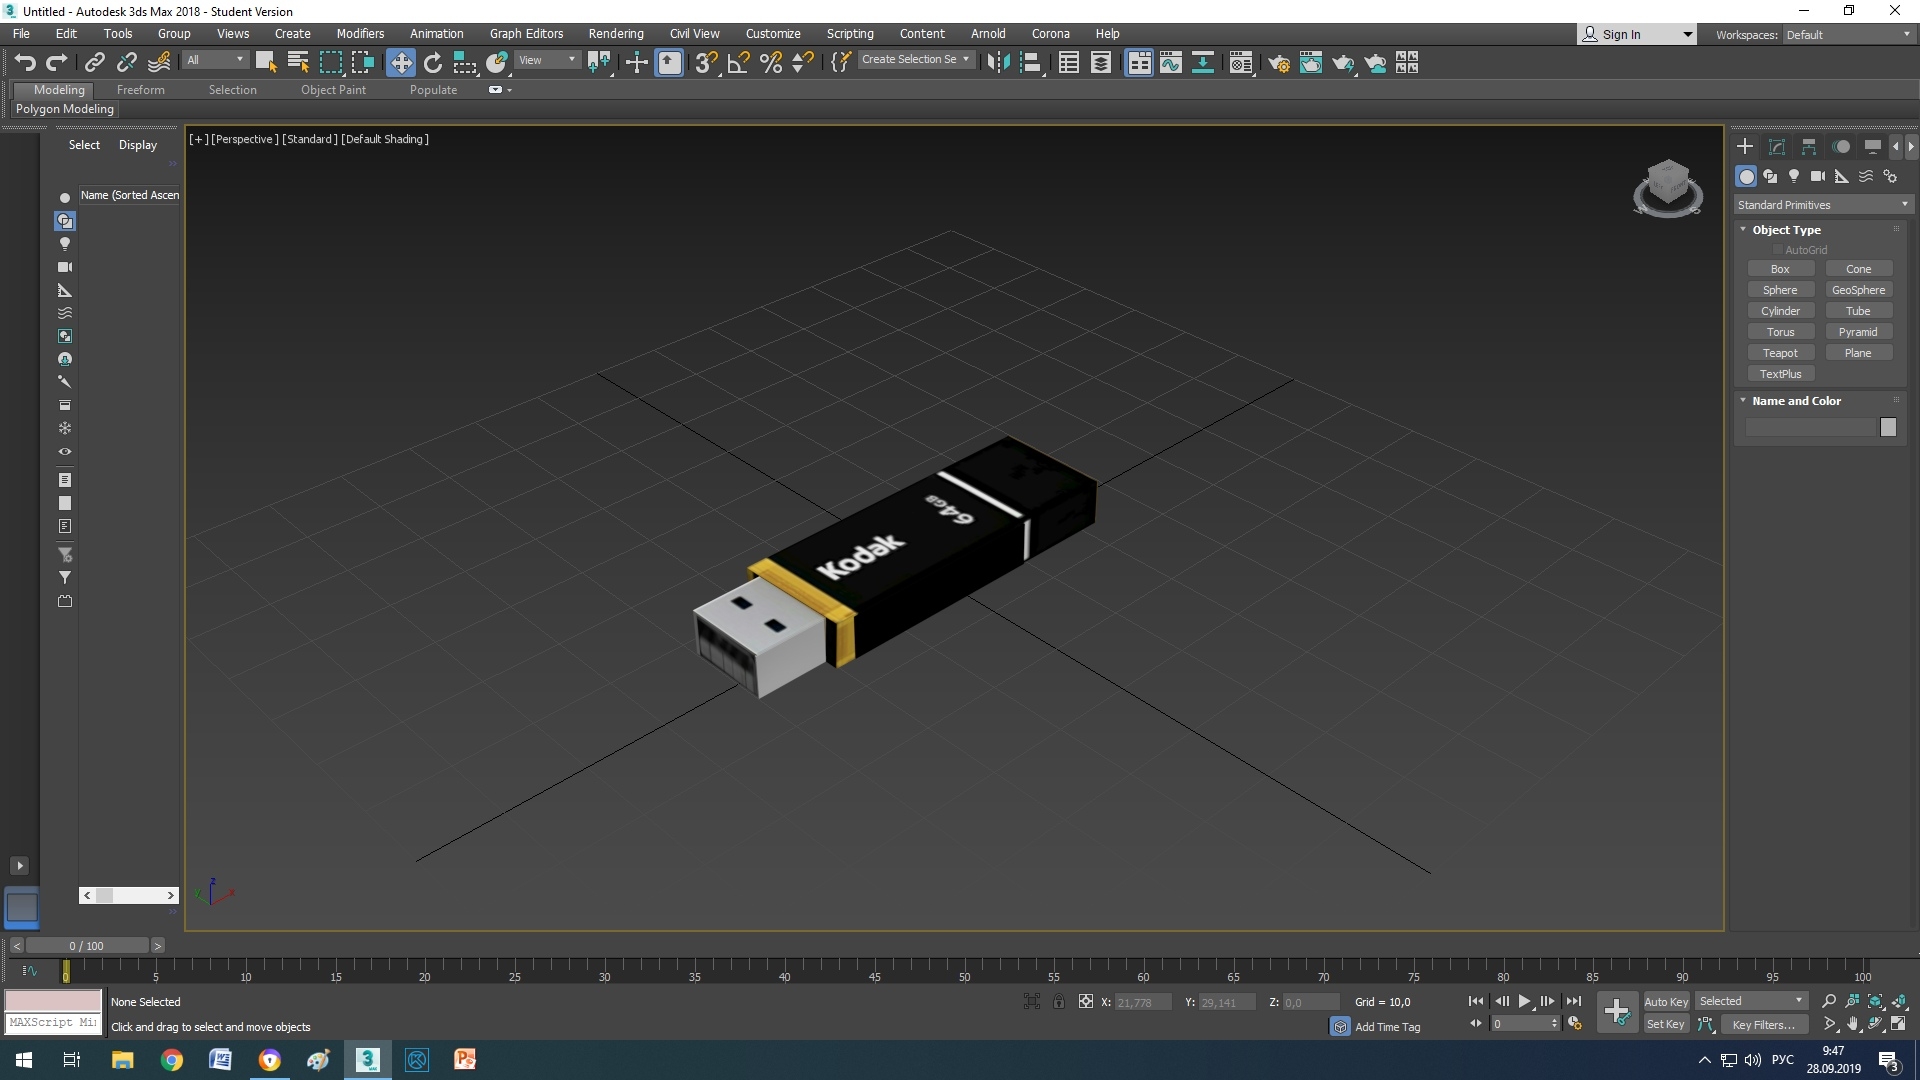Toggle Angle Snap in toolbar
This screenshot has height=1080, width=1920.
pyautogui.click(x=738, y=63)
